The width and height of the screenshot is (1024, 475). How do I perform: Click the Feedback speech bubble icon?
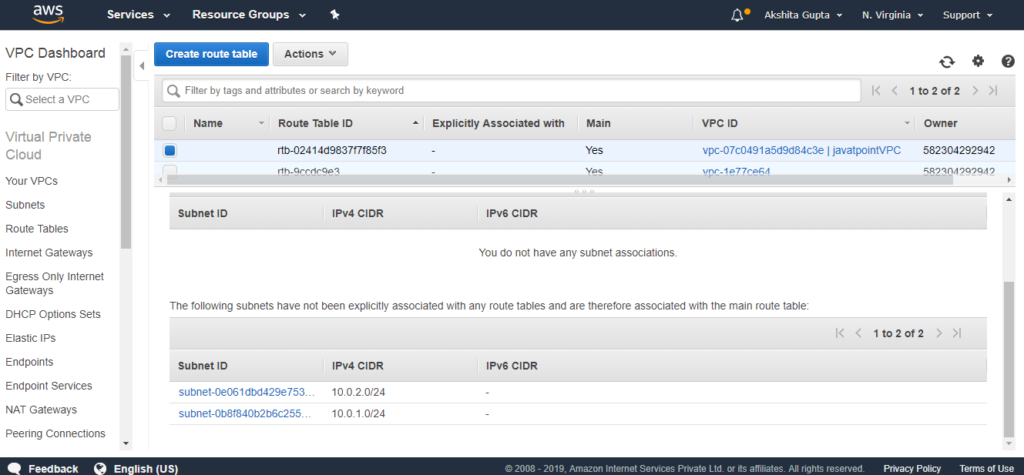[x=15, y=468]
